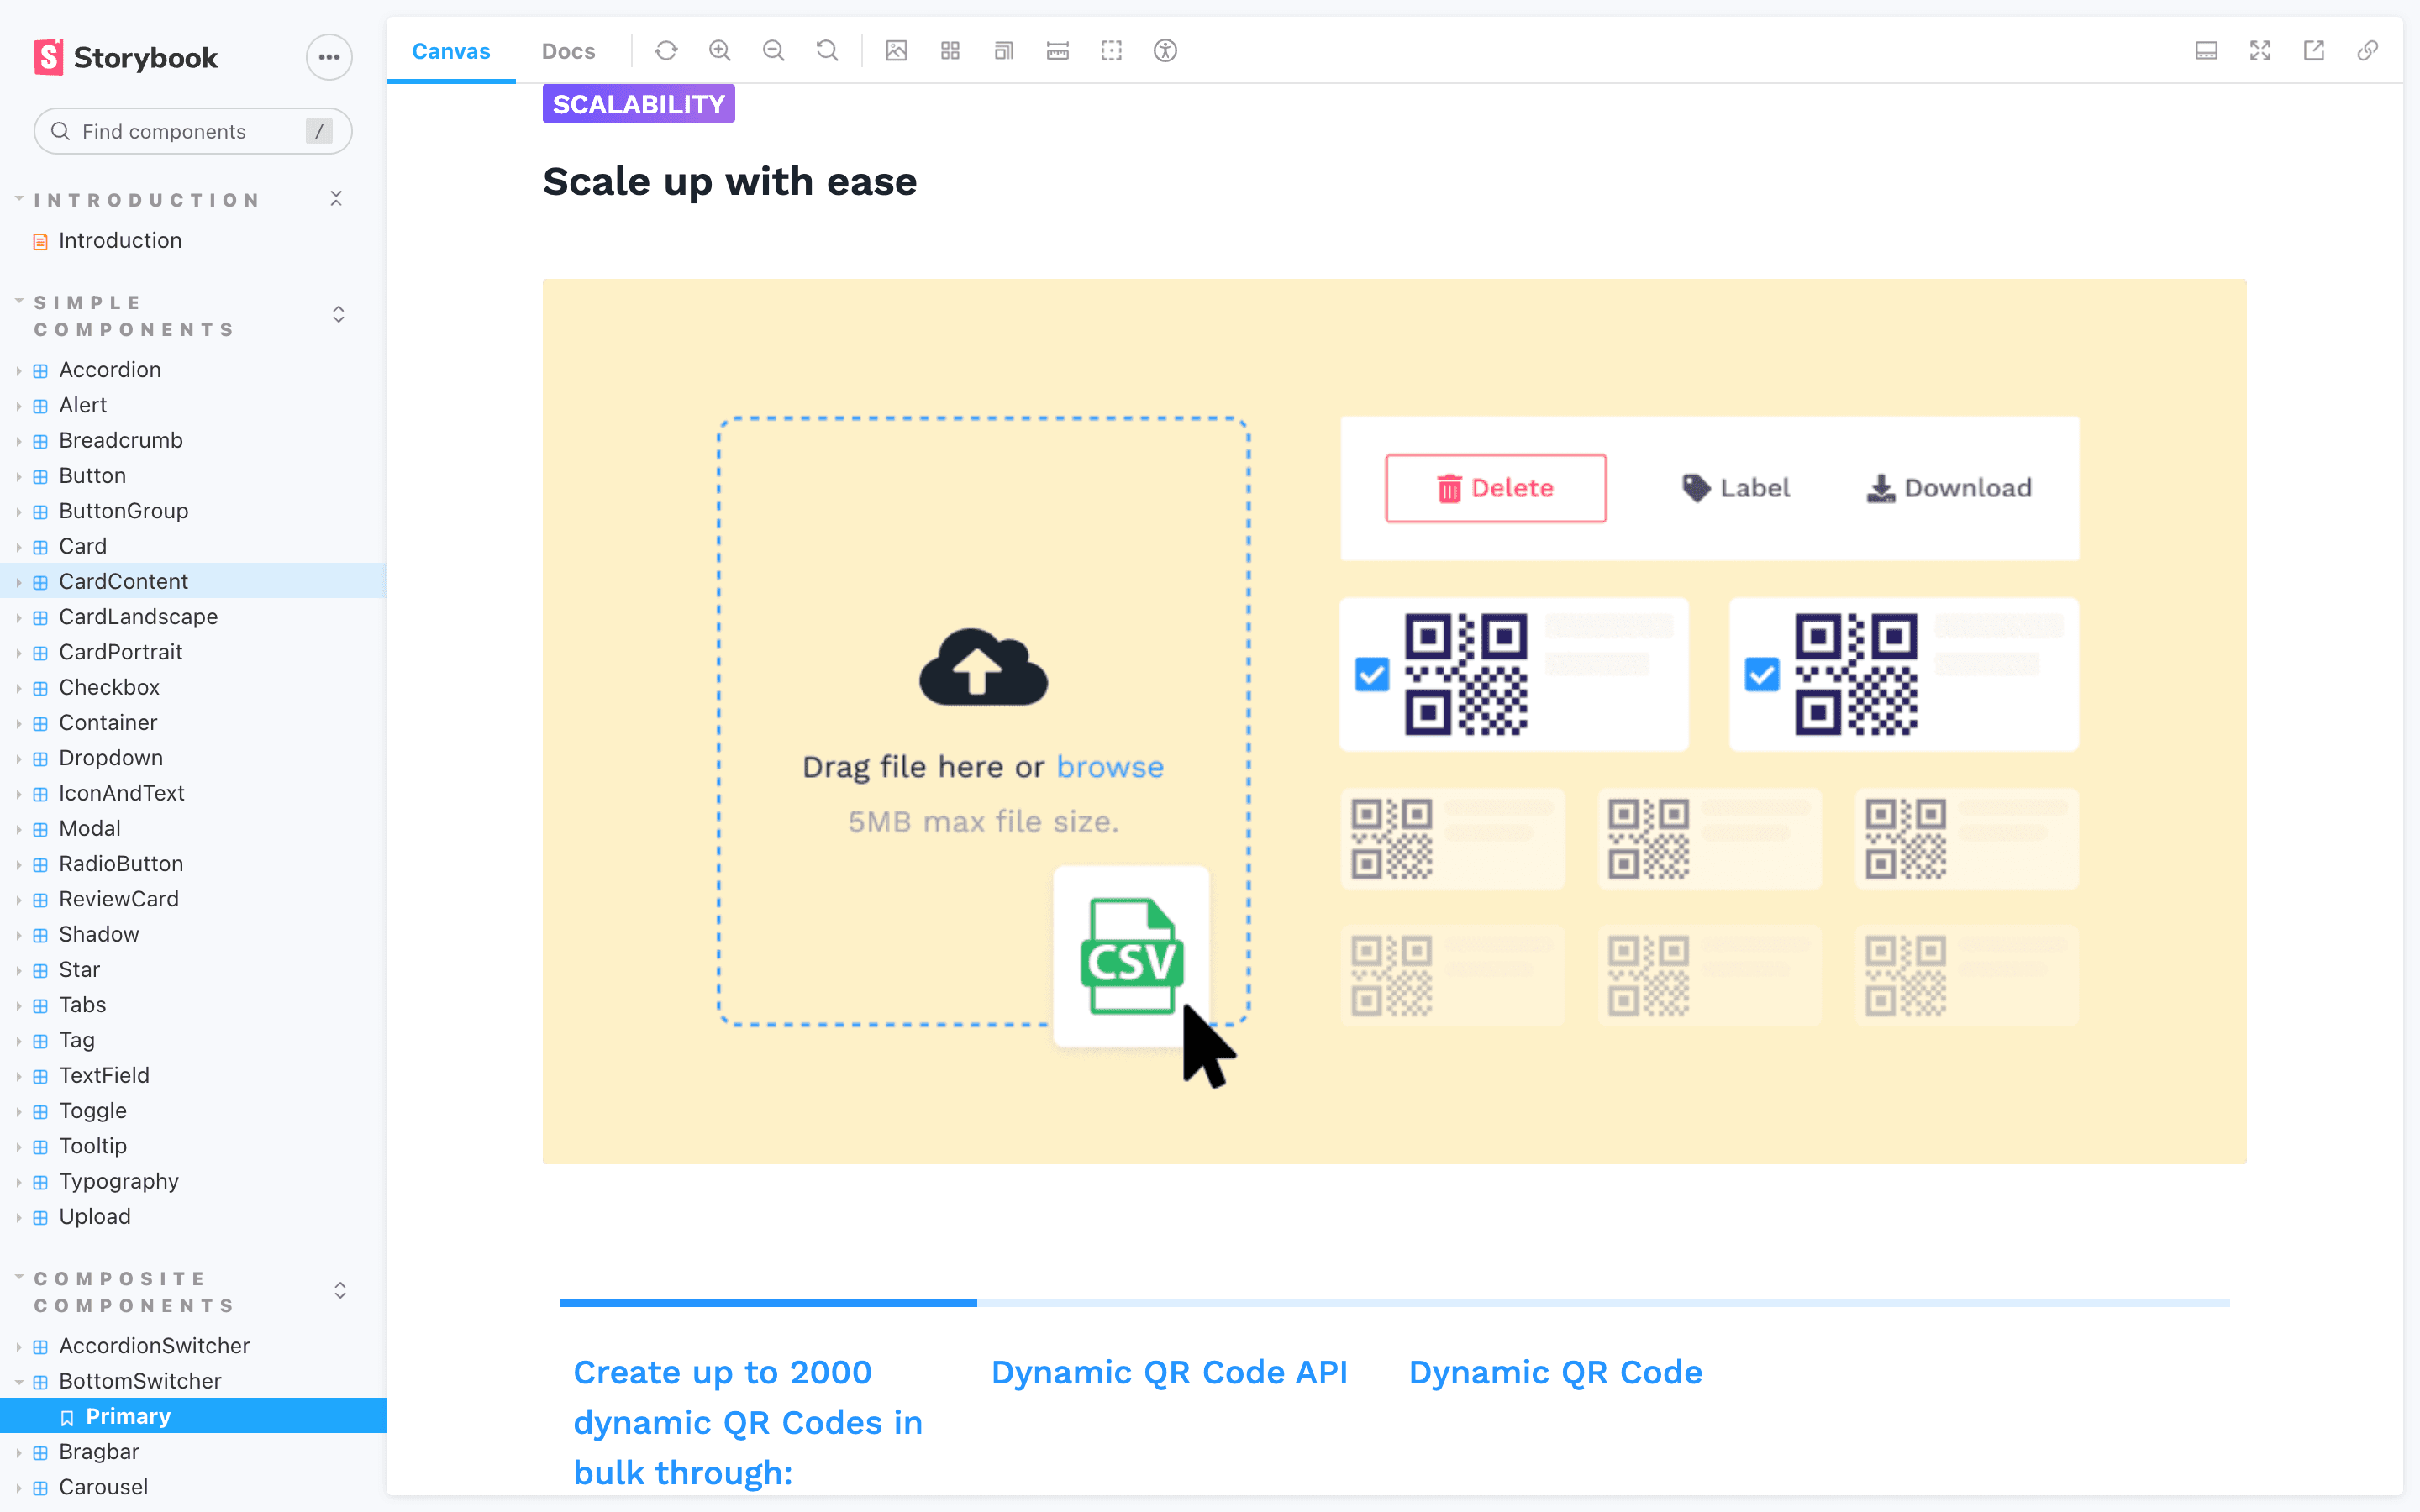Click the first selected QR code thumbnail
Viewport: 2420px width, 1512px height.
1466,675
